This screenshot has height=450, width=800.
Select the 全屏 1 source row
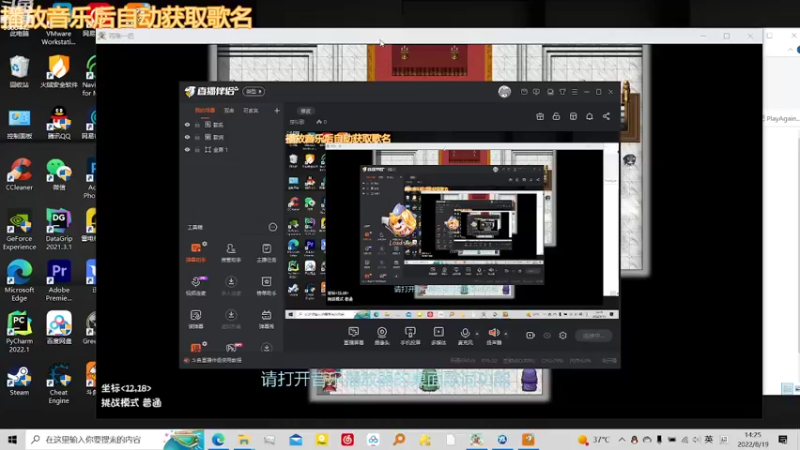click(232, 149)
